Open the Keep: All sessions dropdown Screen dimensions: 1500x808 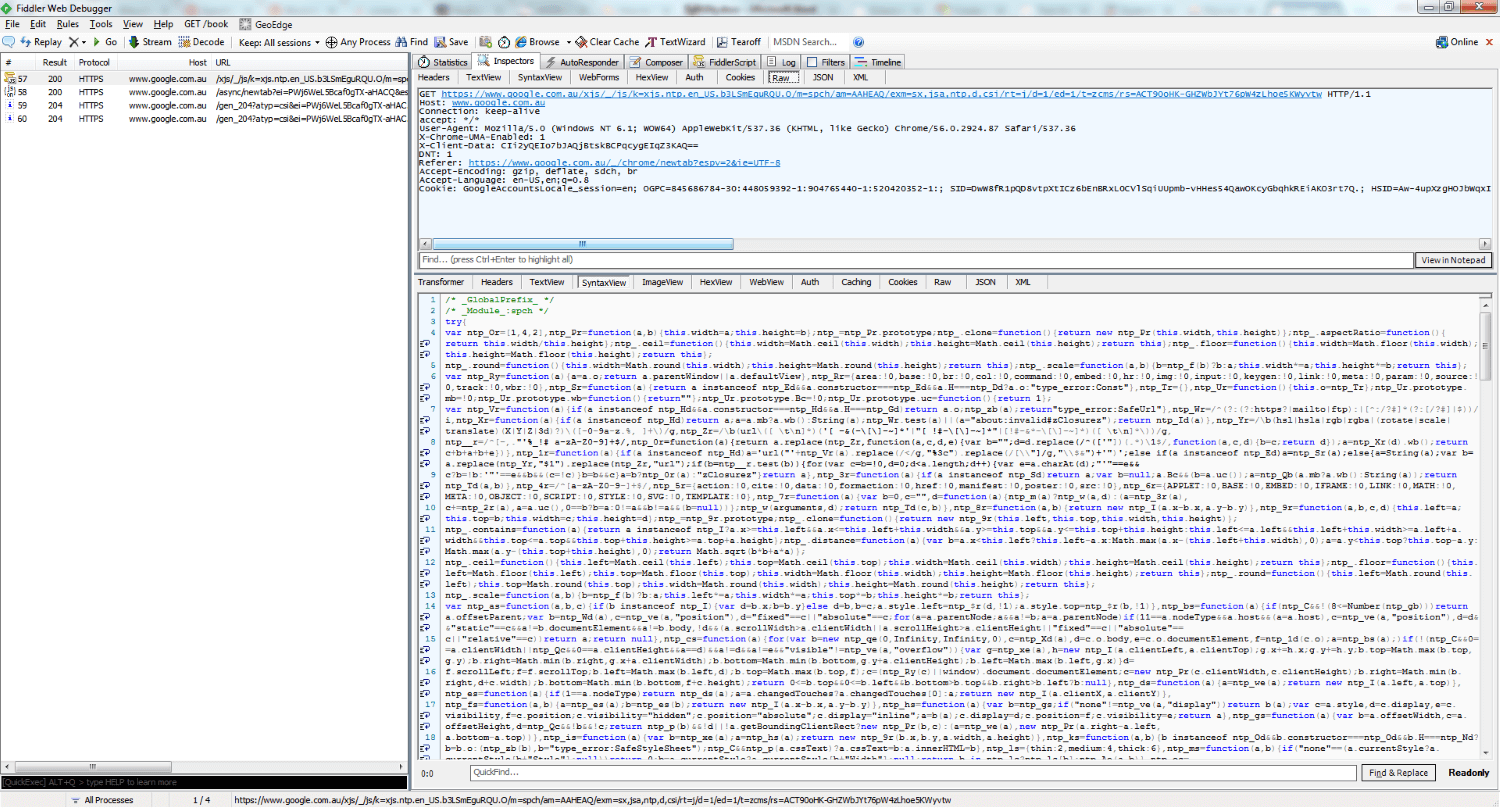click(280, 42)
